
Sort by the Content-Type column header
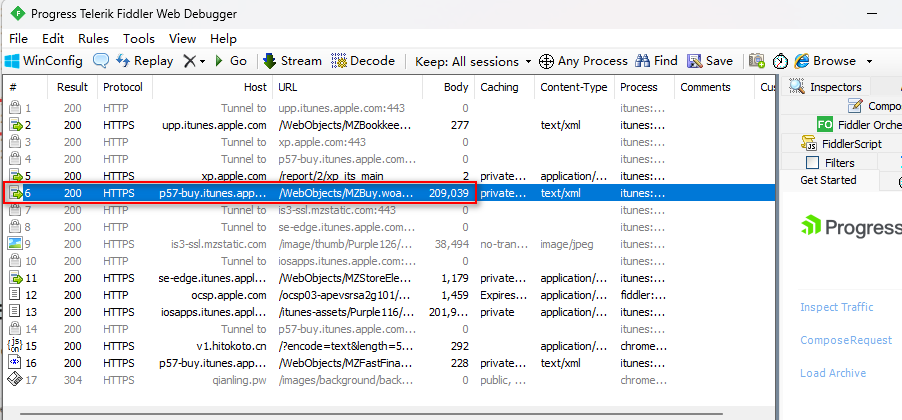574,87
